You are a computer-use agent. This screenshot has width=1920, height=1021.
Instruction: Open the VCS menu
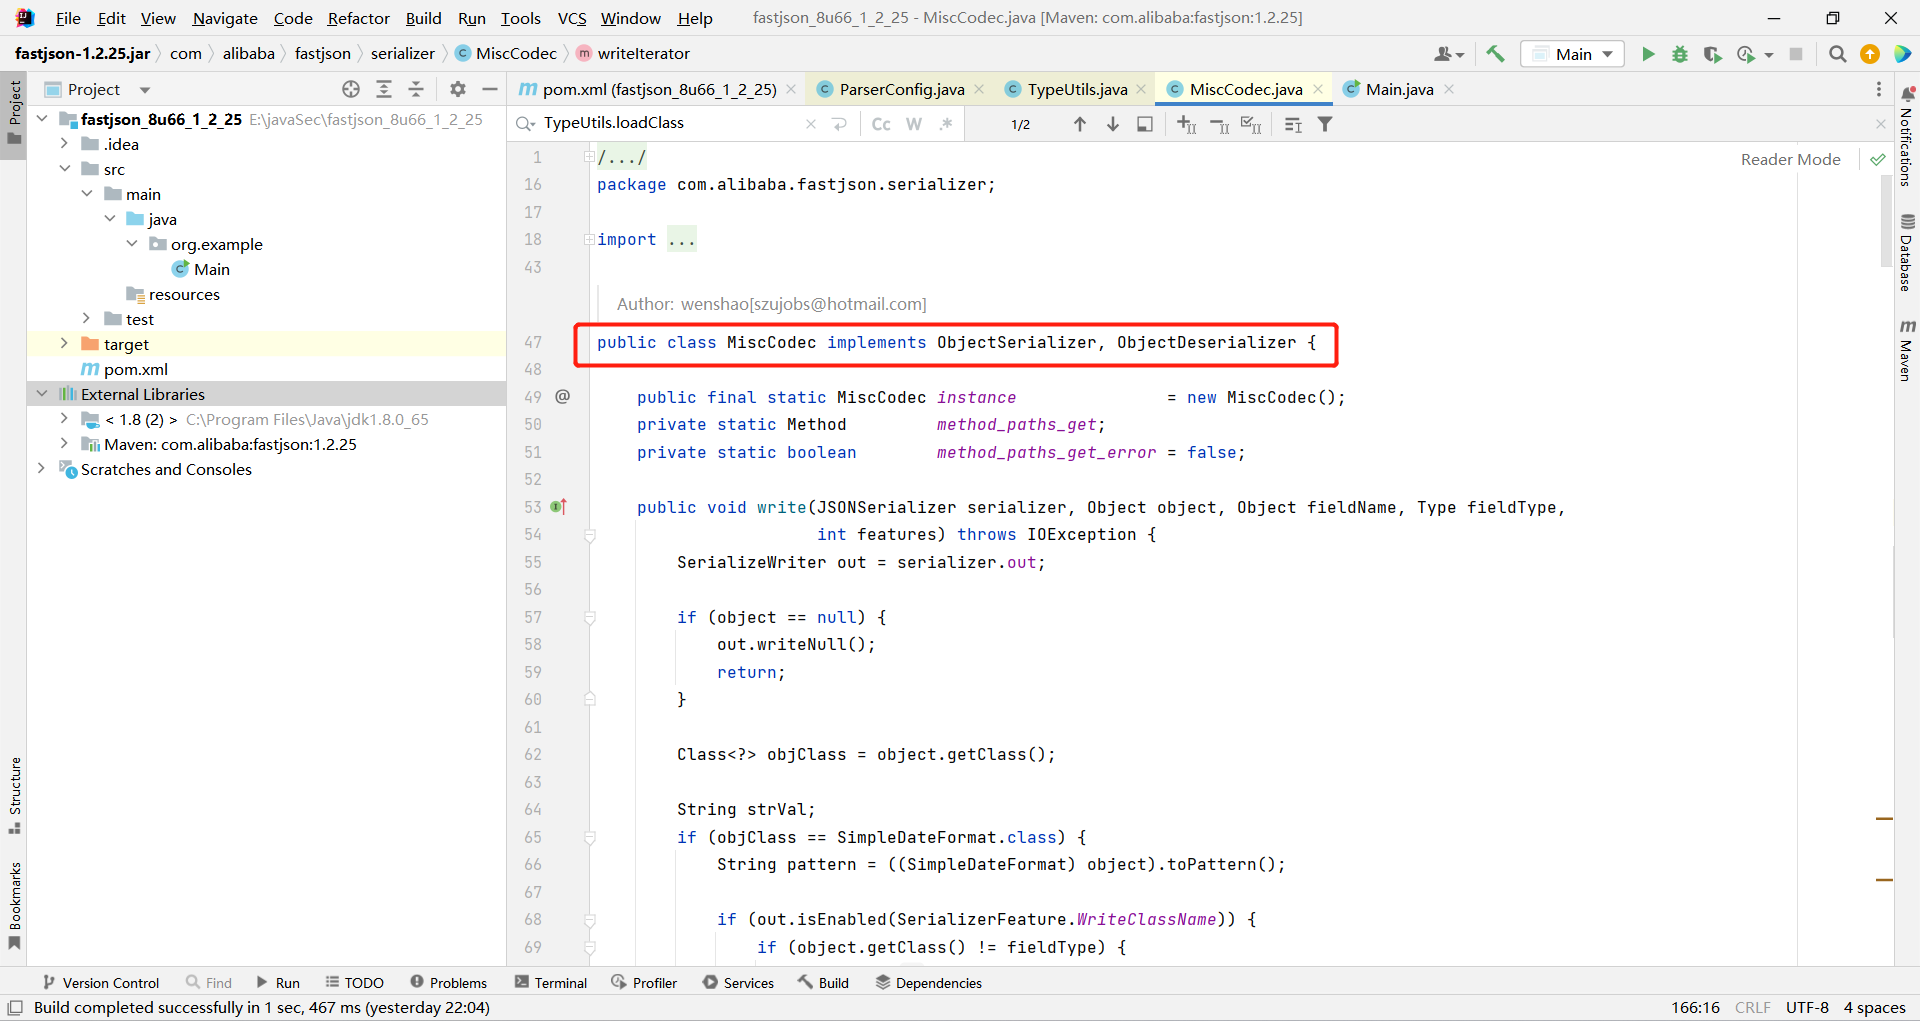click(572, 18)
